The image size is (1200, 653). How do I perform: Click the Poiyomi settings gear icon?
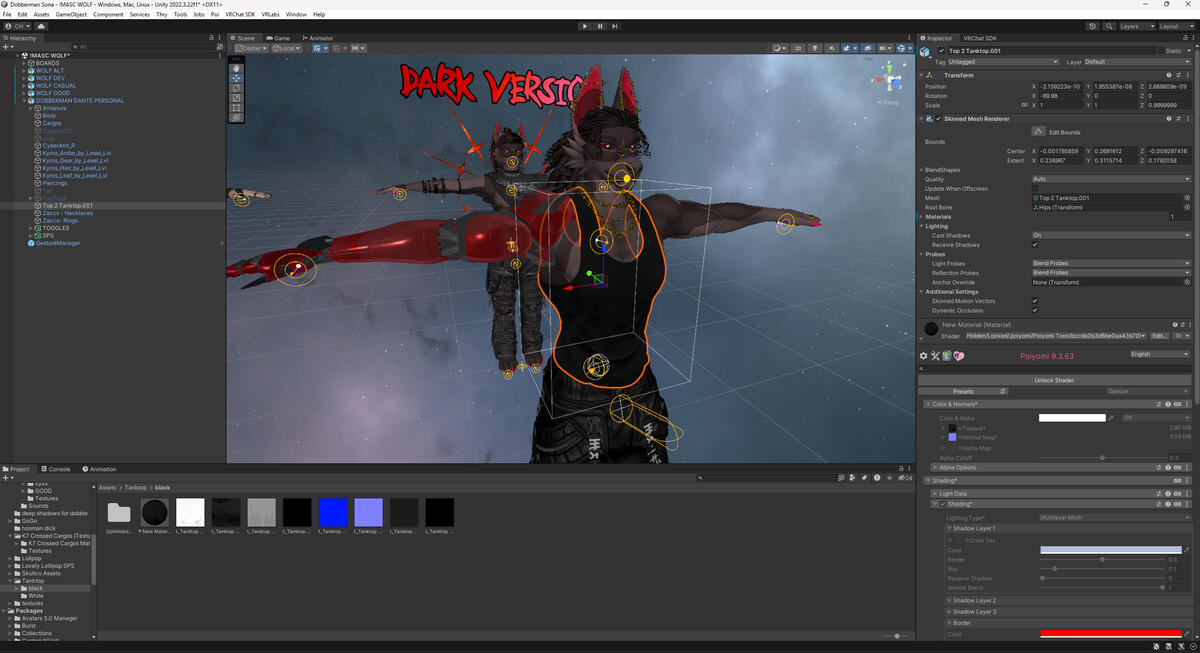point(923,356)
